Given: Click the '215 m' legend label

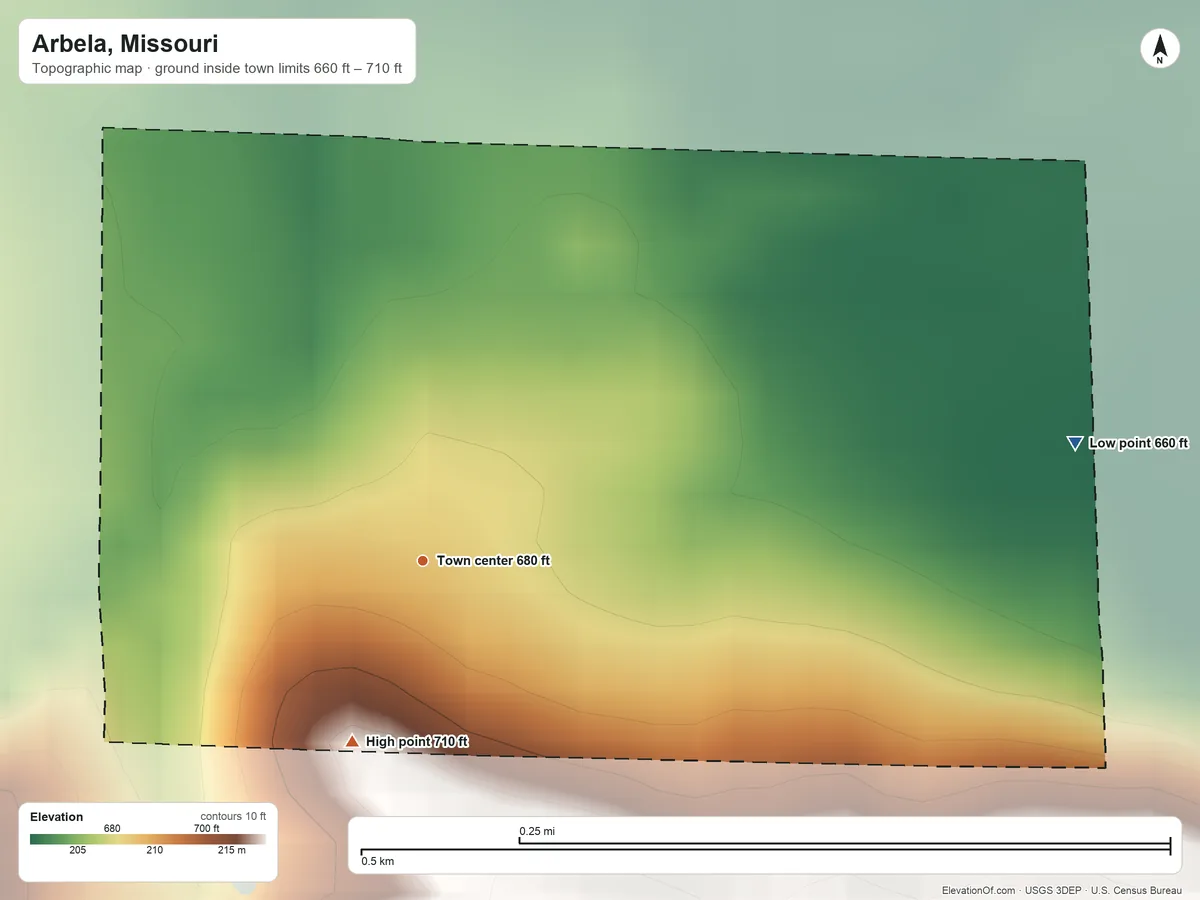Looking at the screenshot, I should point(231,850).
